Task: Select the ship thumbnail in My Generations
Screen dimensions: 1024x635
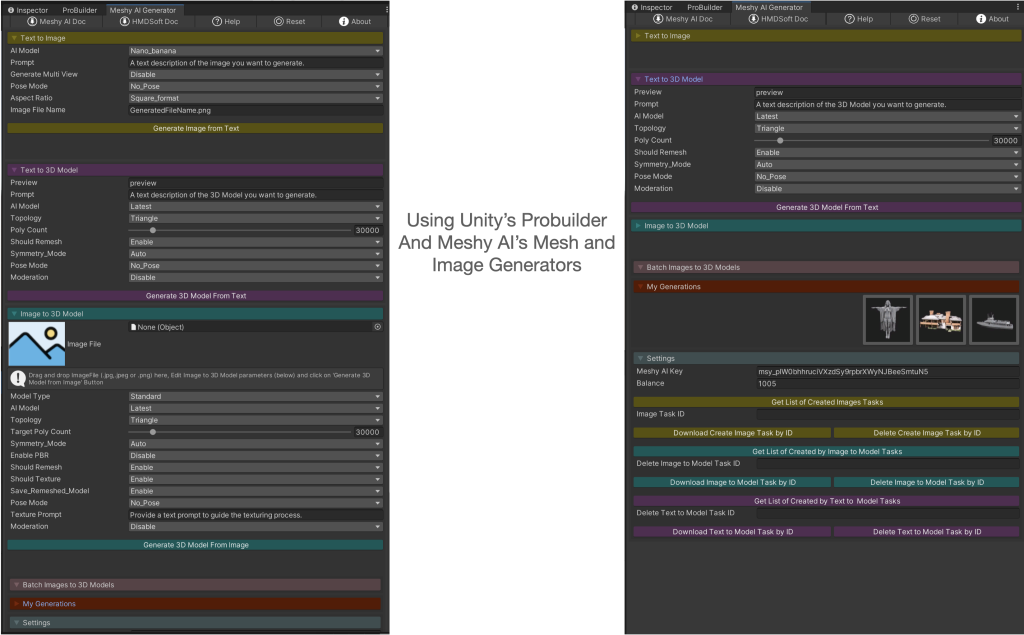Action: click(993, 320)
